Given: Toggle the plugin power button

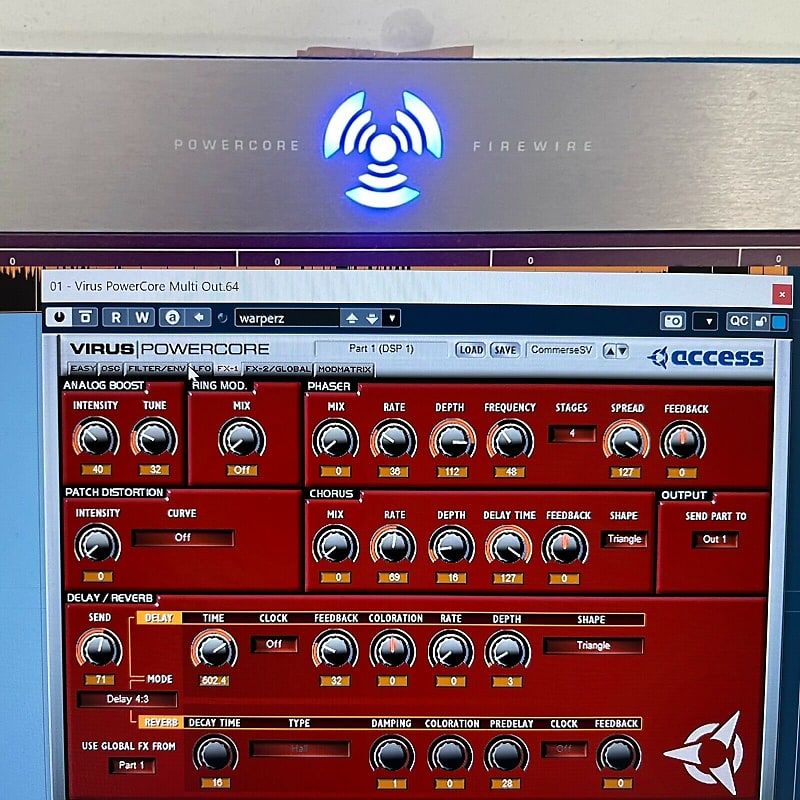Looking at the screenshot, I should point(60,316).
